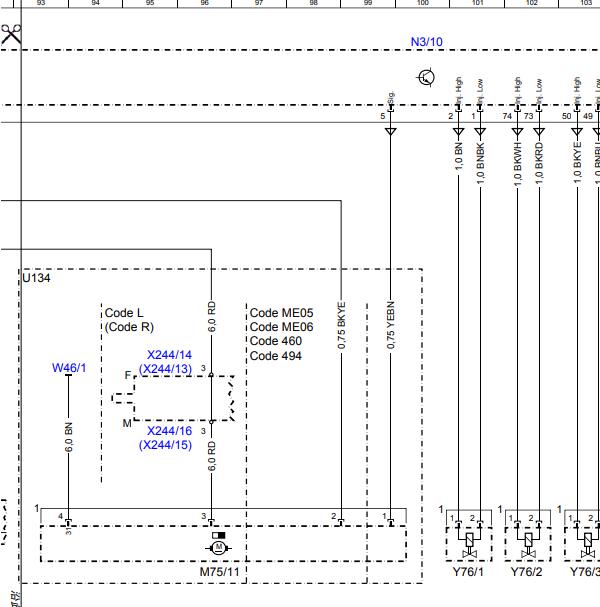
Task: Click column number 94 in the top ruler
Action: (x=96, y=3)
